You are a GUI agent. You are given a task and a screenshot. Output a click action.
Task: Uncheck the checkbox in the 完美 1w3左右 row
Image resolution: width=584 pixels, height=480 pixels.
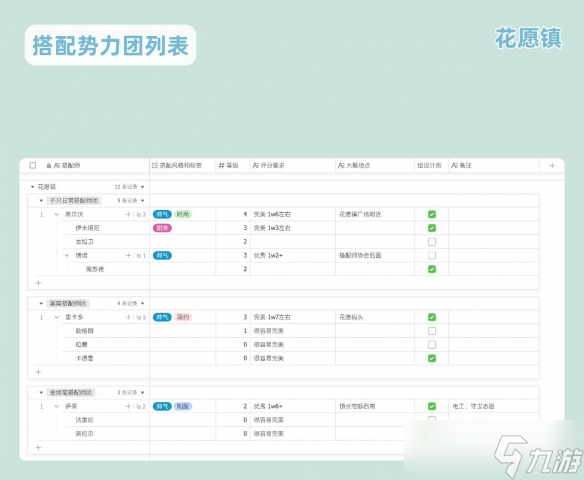tap(432, 228)
